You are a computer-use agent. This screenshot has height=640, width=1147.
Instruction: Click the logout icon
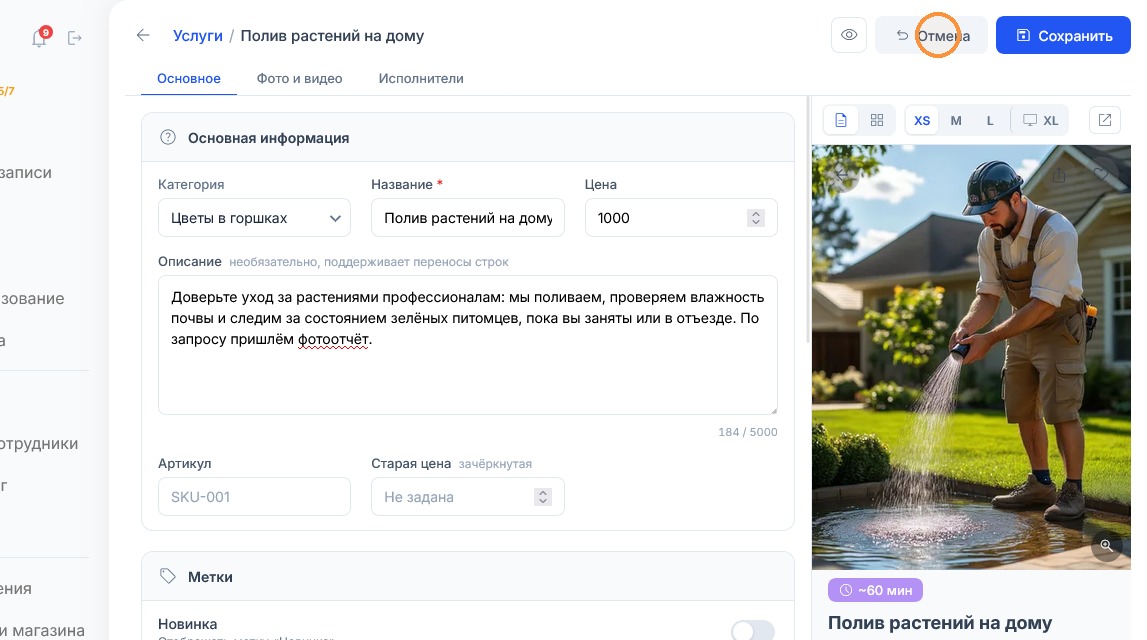[x=75, y=38]
